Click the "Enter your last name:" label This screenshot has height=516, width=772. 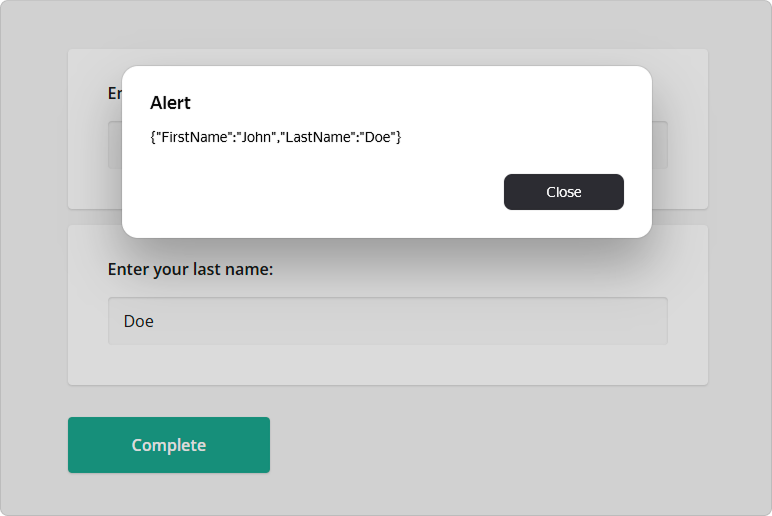point(190,269)
